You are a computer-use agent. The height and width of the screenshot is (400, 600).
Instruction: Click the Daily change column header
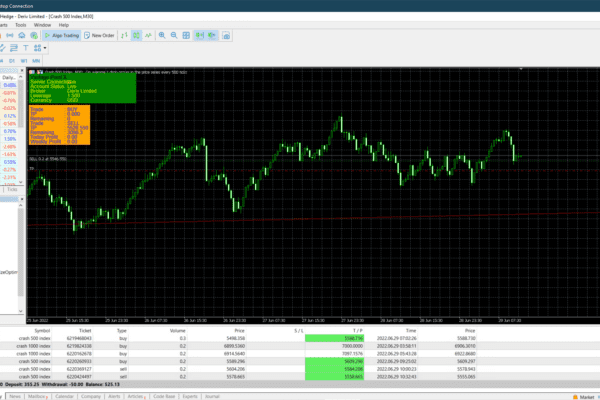(9, 77)
